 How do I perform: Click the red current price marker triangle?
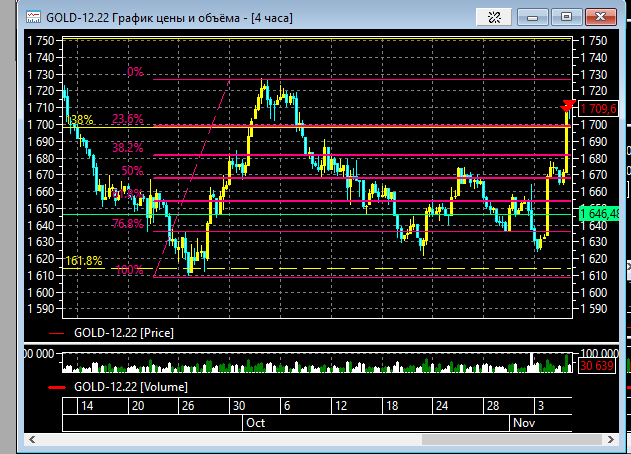568,106
